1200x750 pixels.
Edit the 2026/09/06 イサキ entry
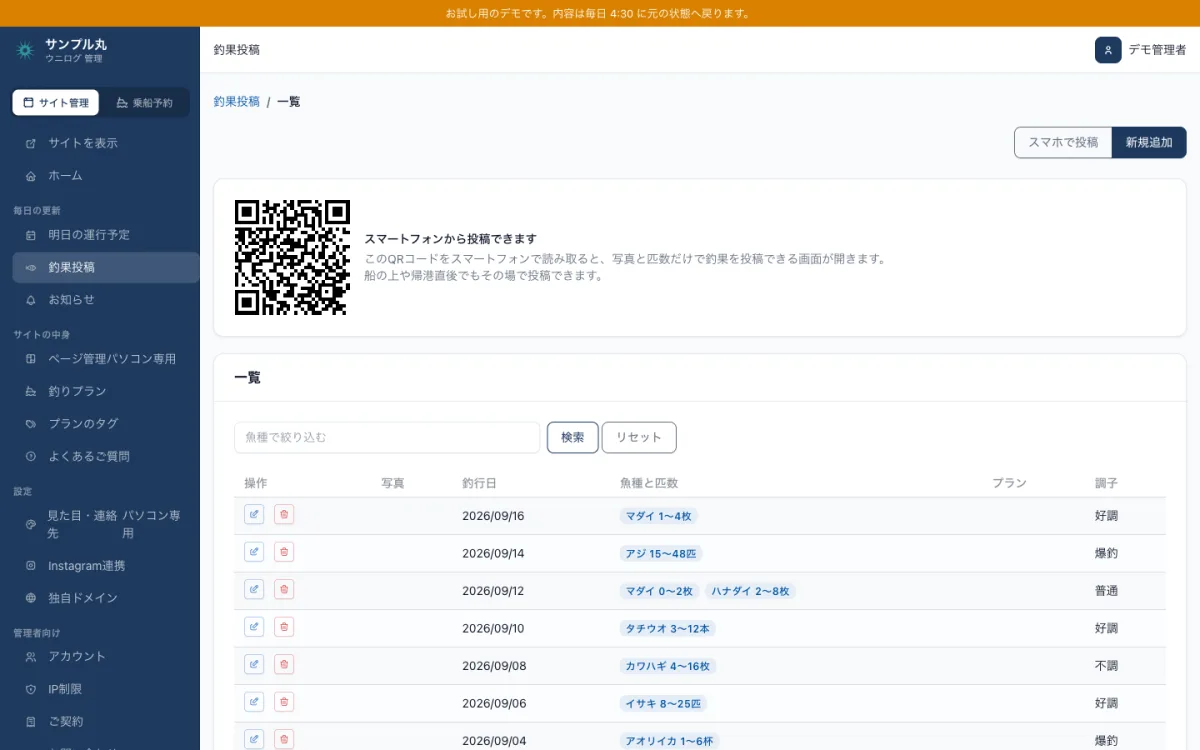click(254, 702)
